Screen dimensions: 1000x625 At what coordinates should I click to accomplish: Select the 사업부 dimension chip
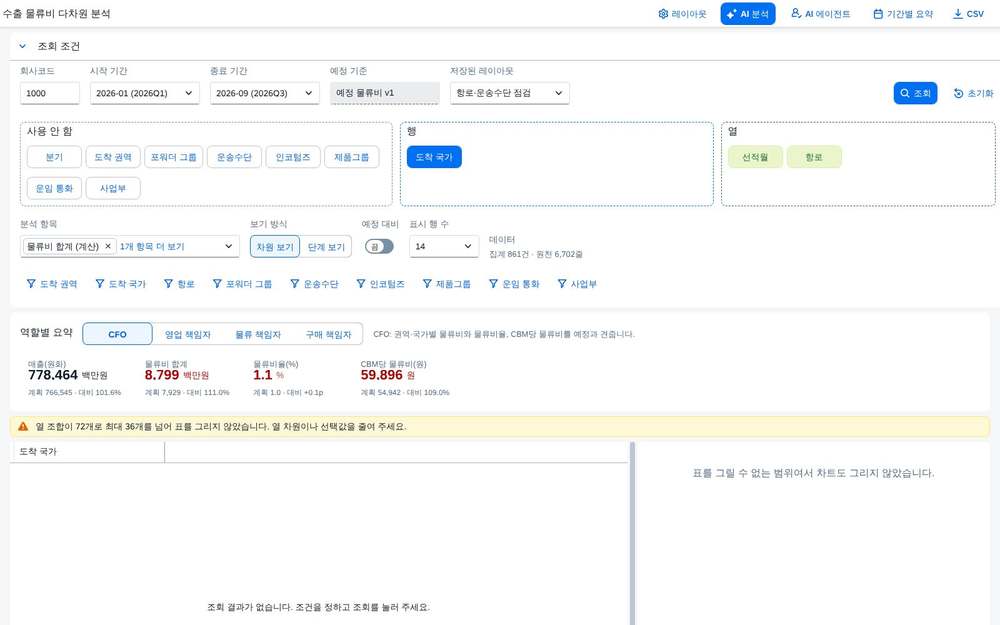coord(113,188)
